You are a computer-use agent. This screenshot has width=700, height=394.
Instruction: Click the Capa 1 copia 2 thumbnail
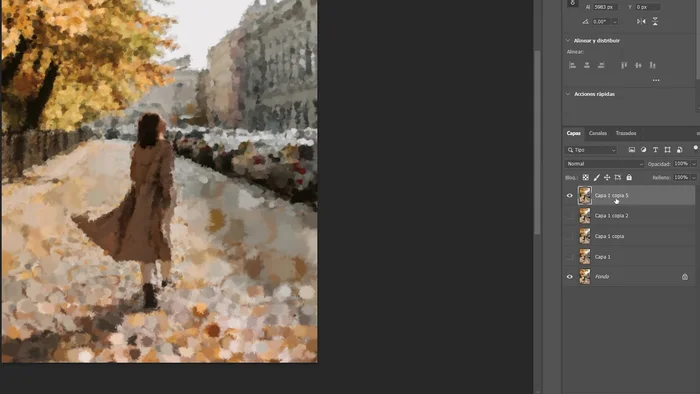click(x=585, y=216)
